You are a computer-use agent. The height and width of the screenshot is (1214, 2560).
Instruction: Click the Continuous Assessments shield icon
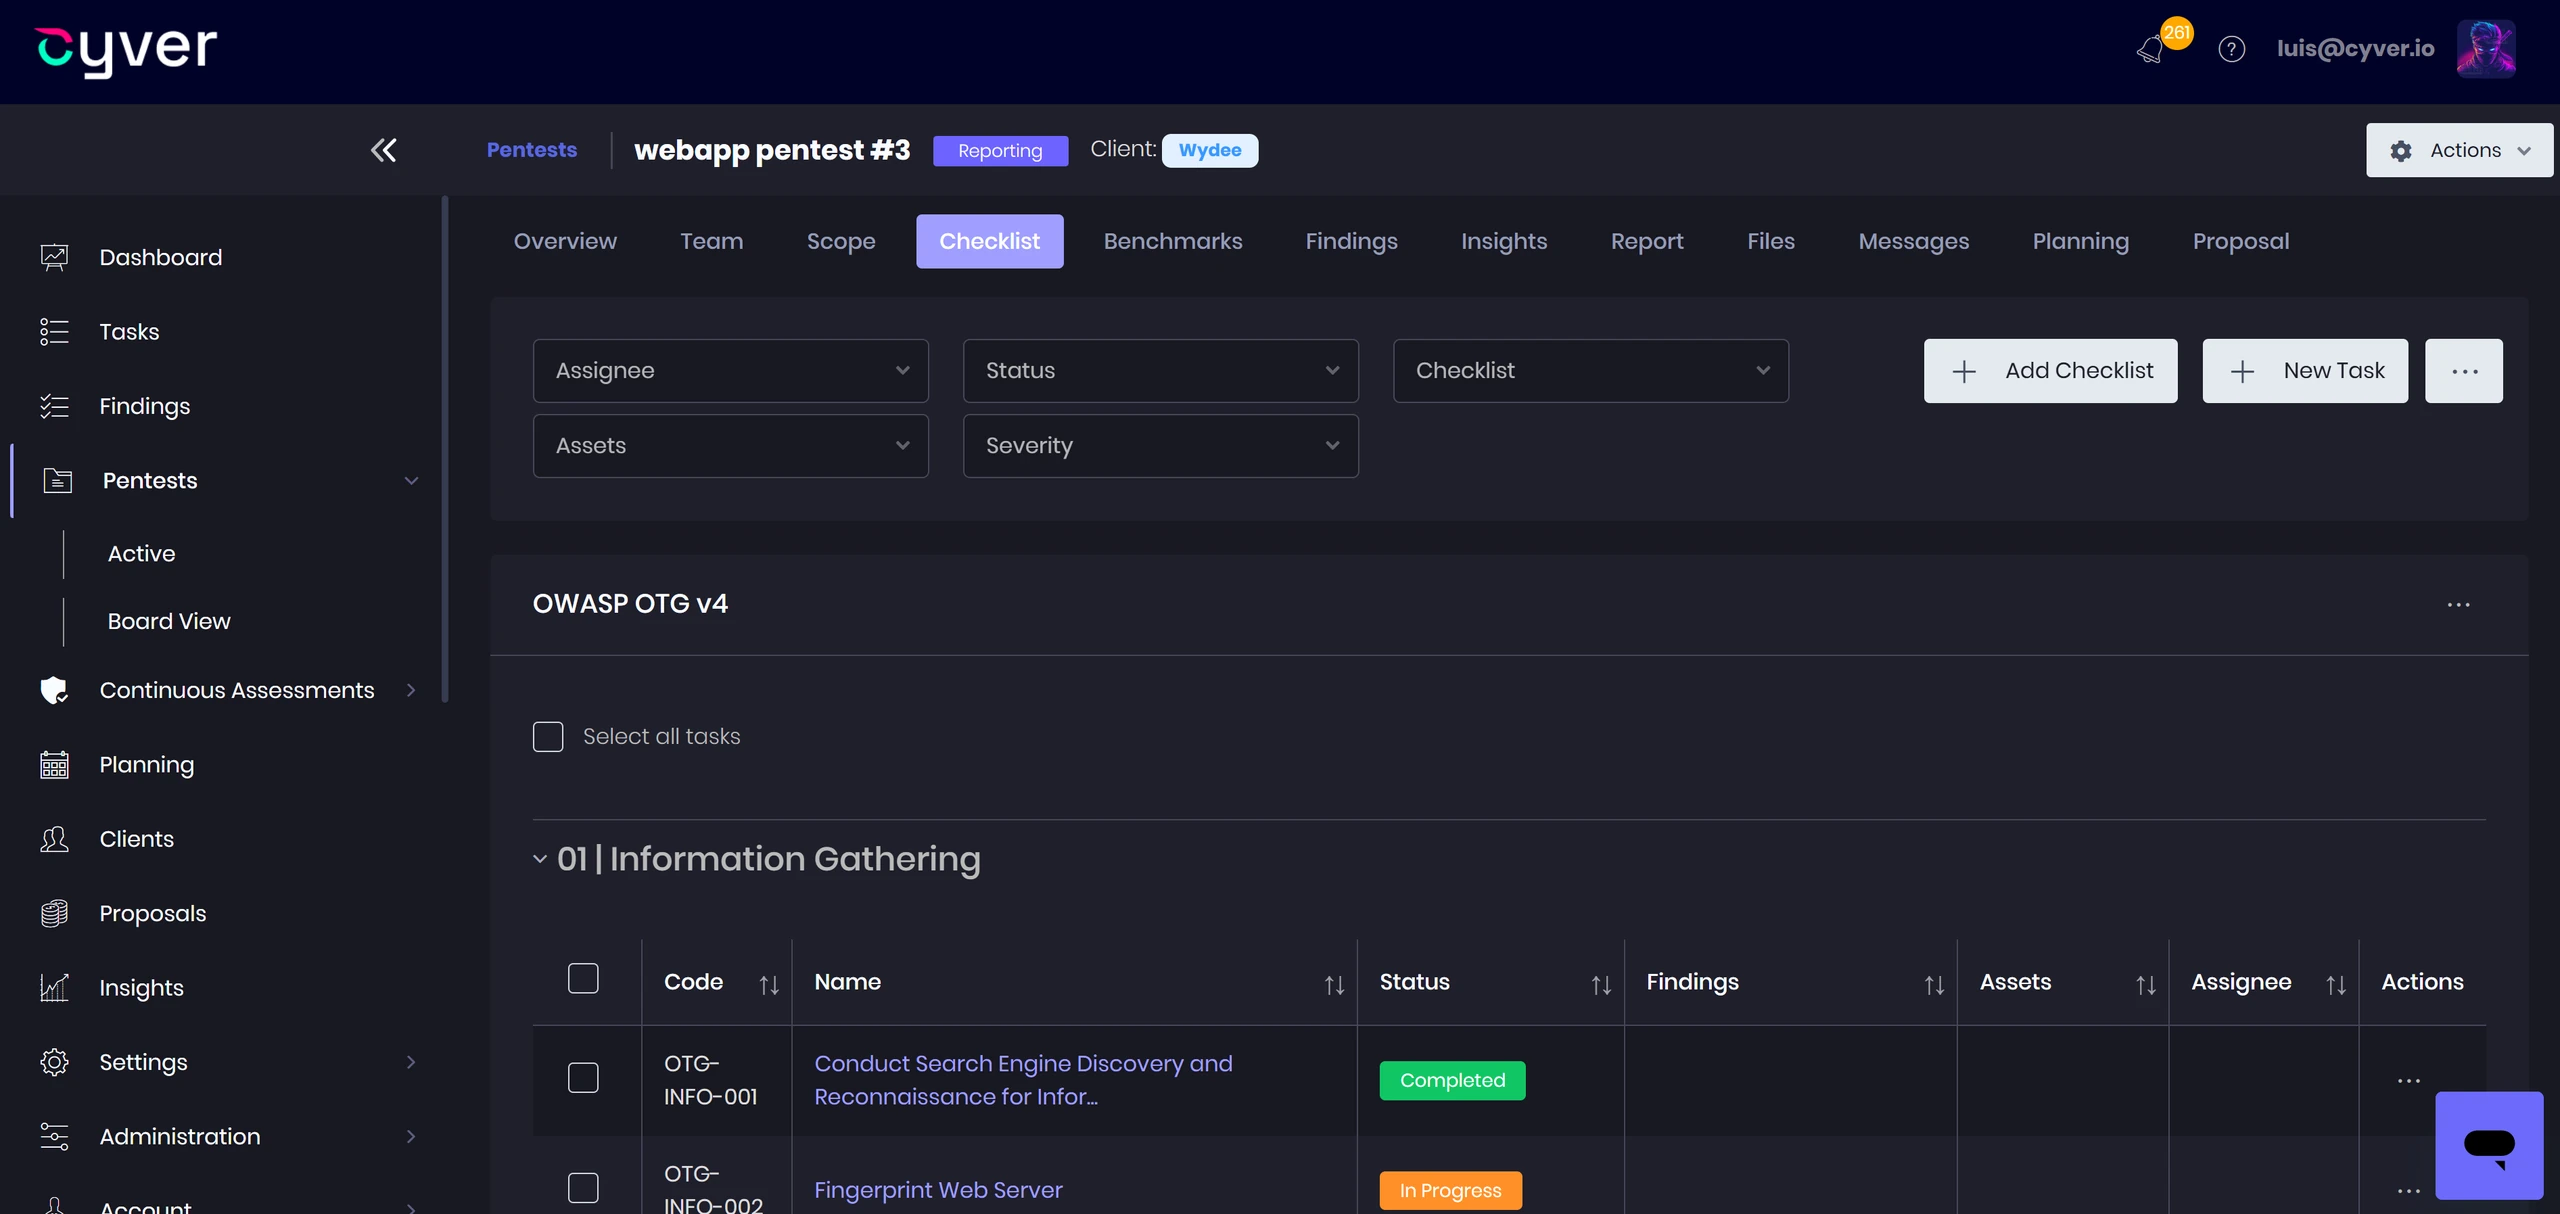54,690
